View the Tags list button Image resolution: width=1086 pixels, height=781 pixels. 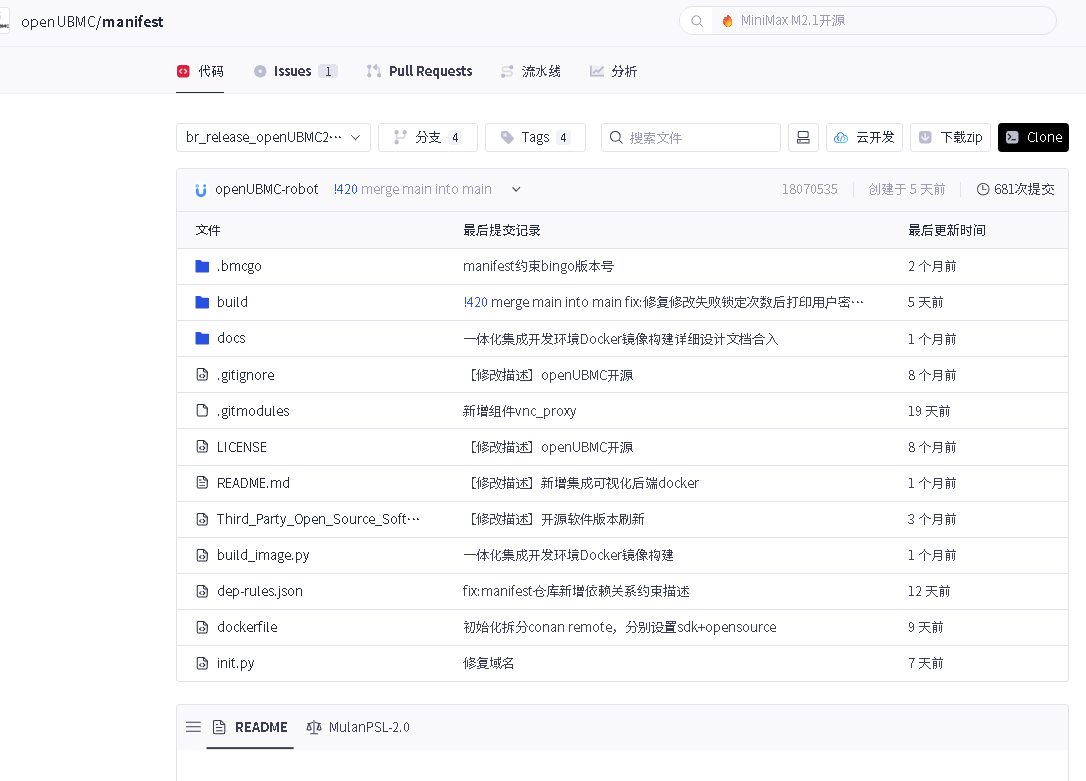click(535, 137)
